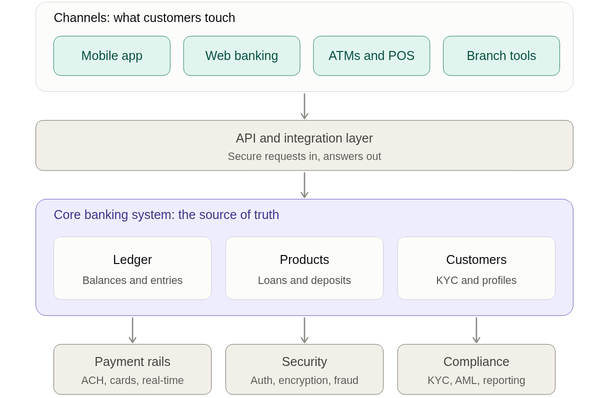Click the Security box
Image resolution: width=598 pixels, height=398 pixels.
point(304,369)
